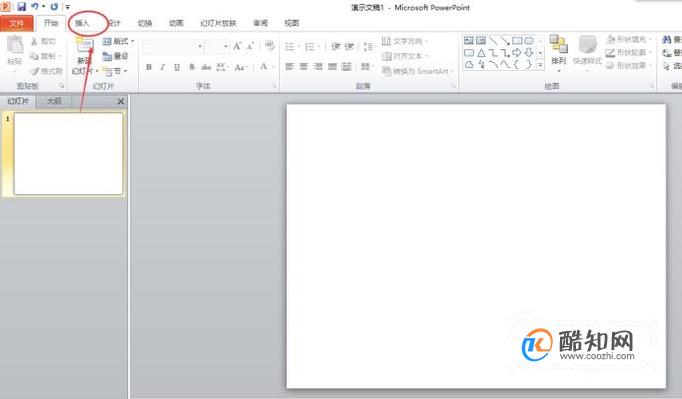The width and height of the screenshot is (682, 399).
Task: Select the Text Box shape in gallery
Action: (468, 41)
